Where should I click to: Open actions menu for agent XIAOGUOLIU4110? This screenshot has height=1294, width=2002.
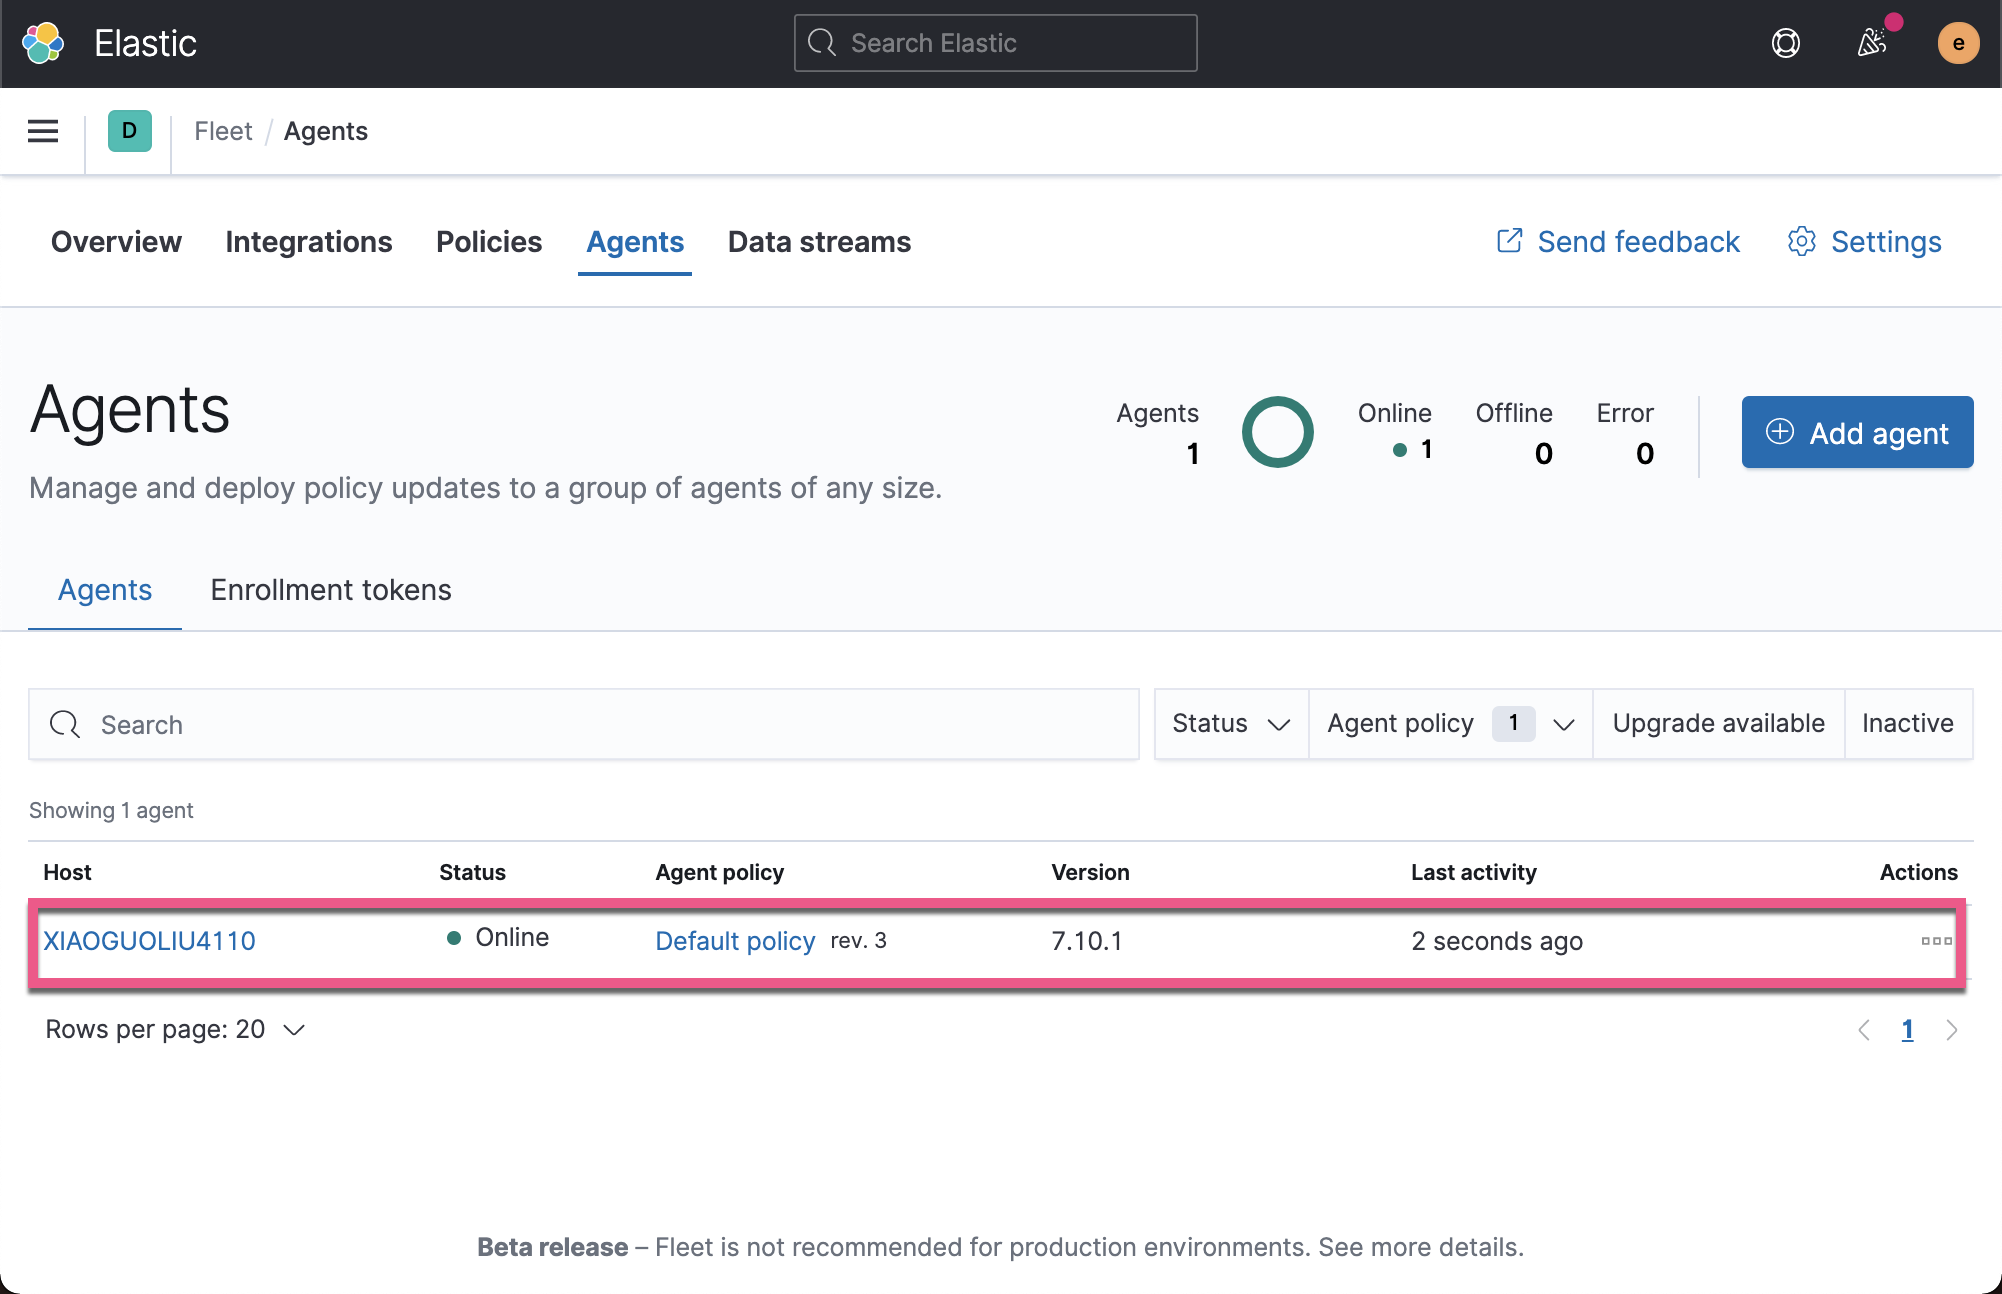[1937, 941]
